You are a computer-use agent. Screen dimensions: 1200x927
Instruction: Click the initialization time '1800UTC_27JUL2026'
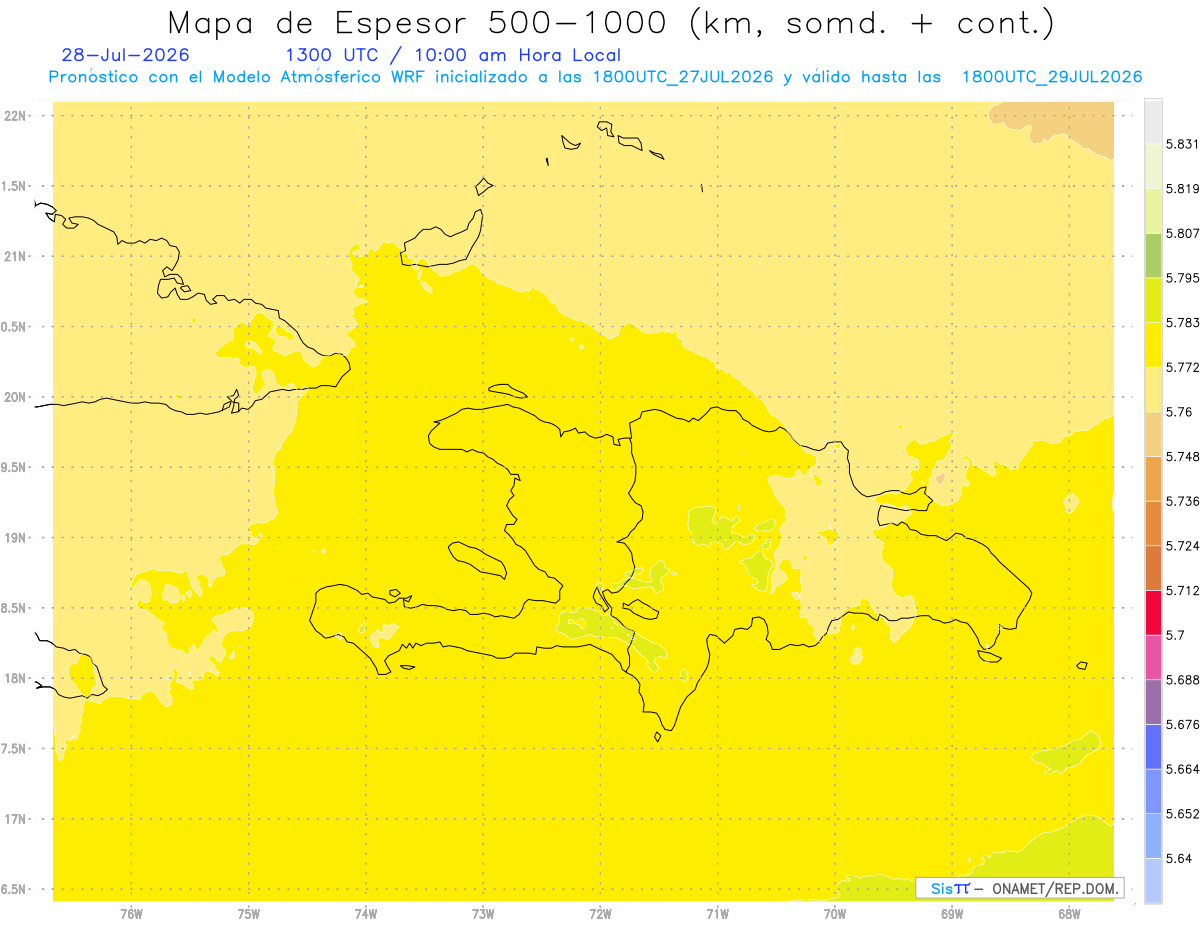(682, 77)
